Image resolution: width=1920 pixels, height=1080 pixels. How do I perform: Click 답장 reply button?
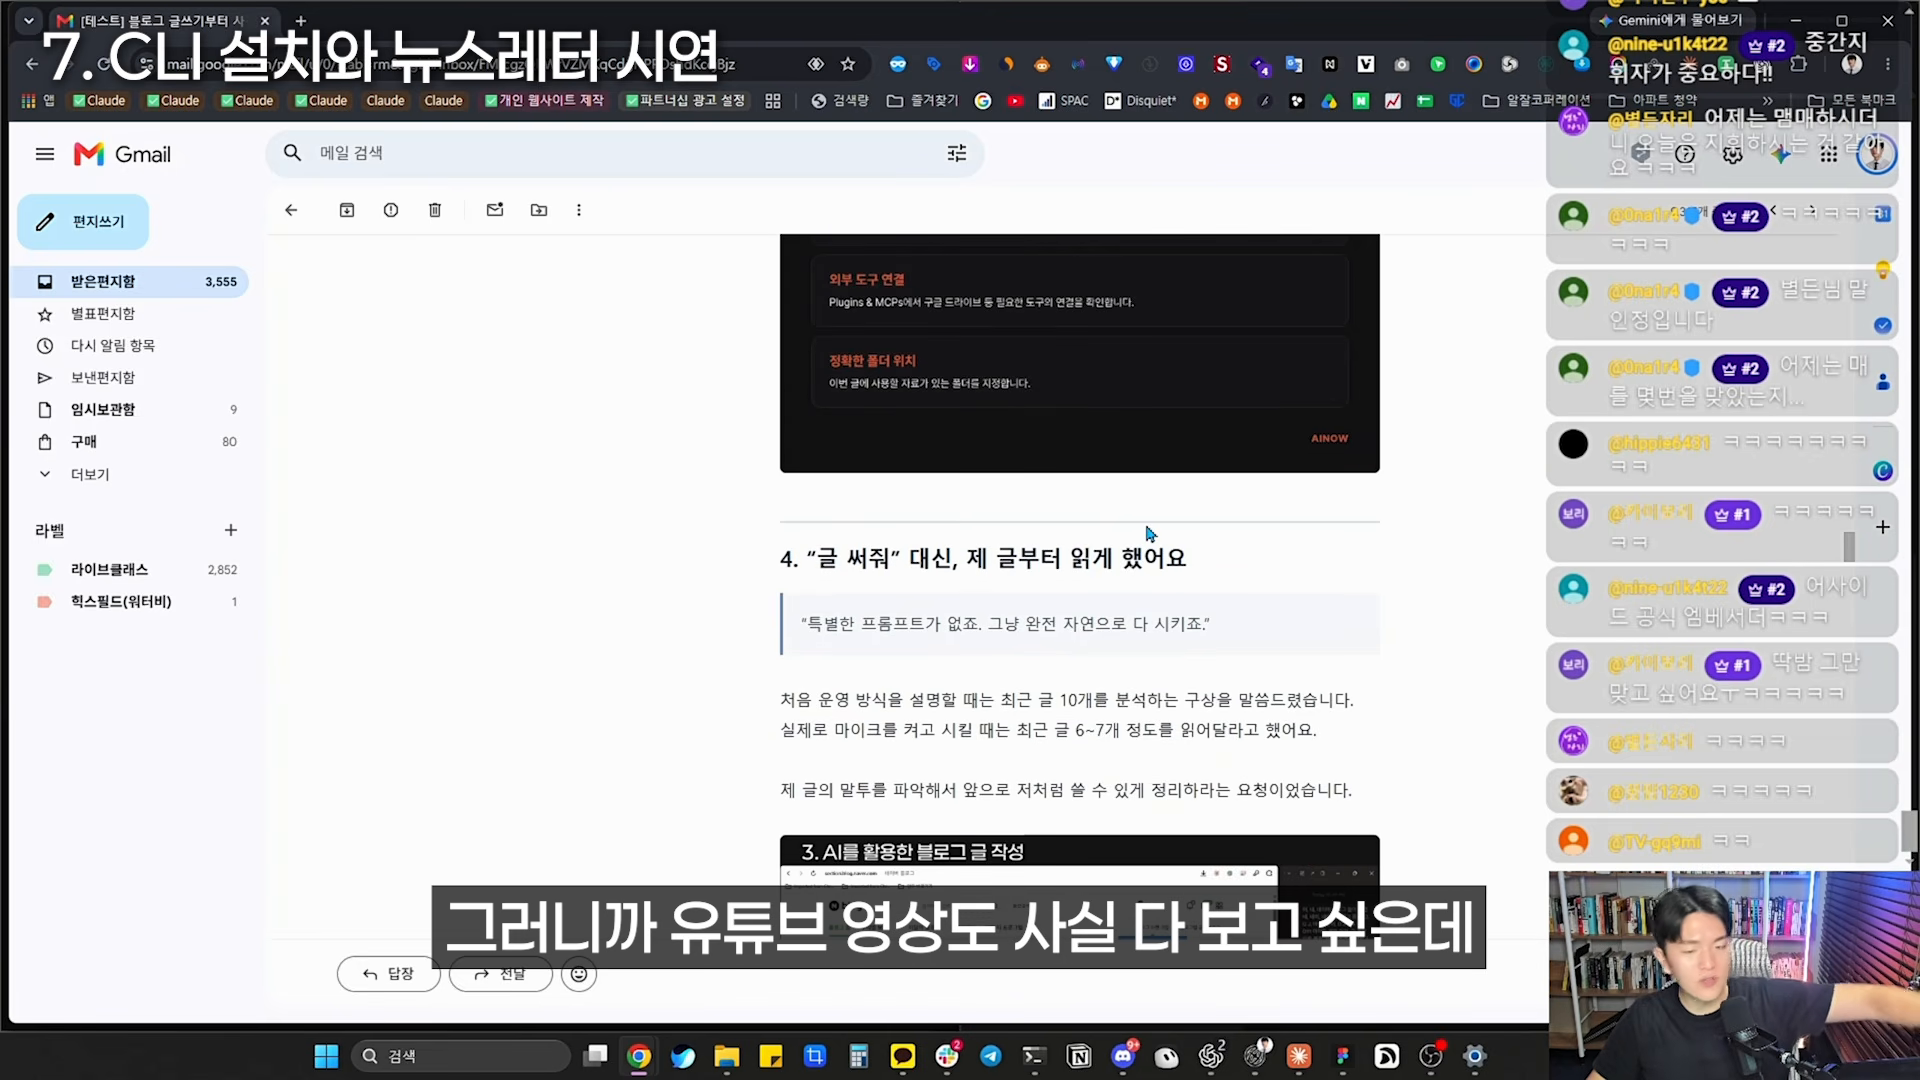[388, 974]
